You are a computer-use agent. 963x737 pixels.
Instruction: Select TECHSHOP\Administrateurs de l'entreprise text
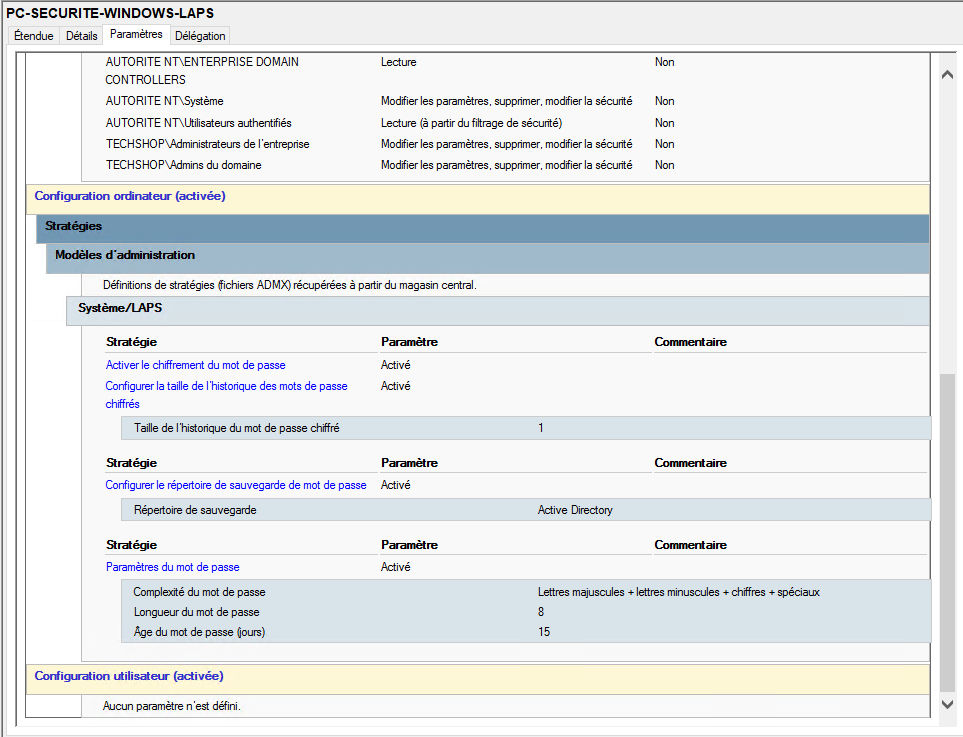click(208, 144)
